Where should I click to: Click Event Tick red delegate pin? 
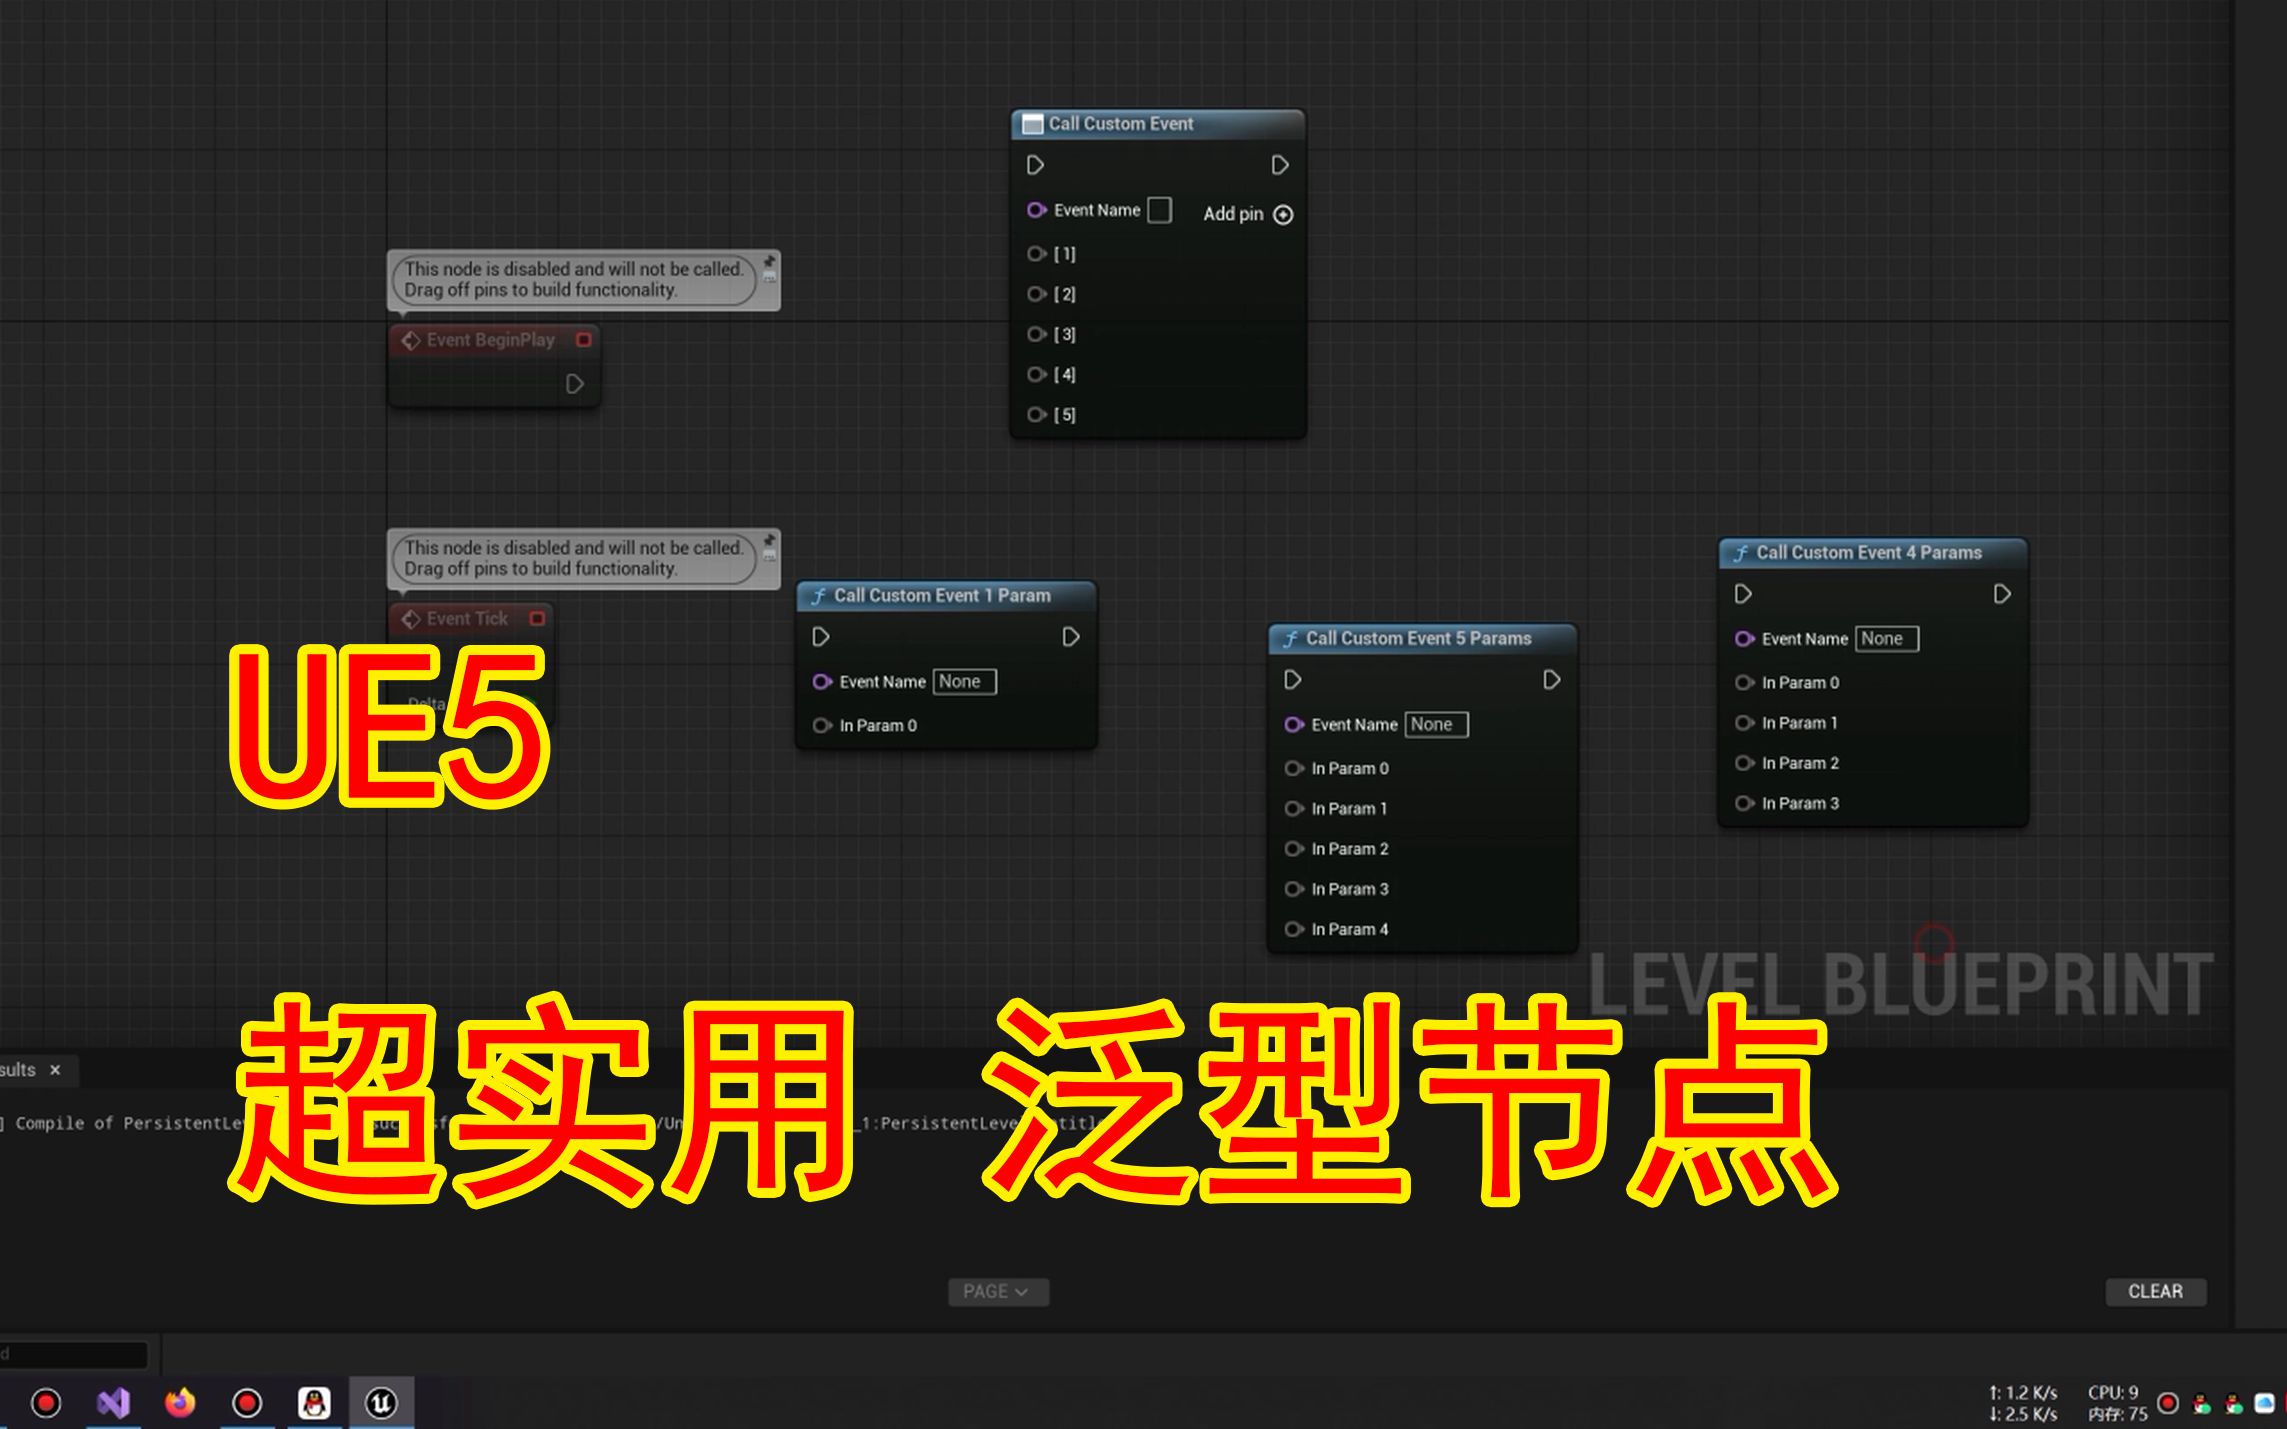pos(537,619)
